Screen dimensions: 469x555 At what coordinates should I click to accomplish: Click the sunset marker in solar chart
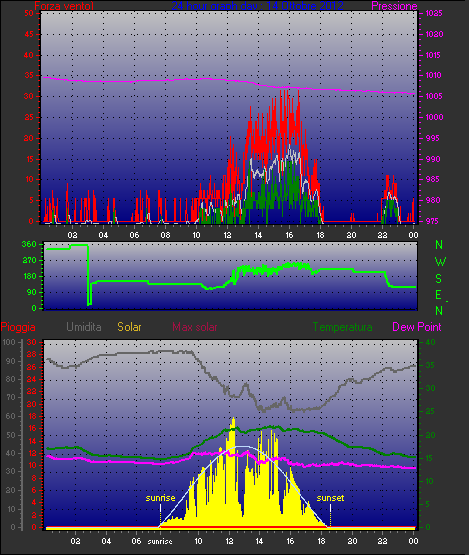click(330, 498)
